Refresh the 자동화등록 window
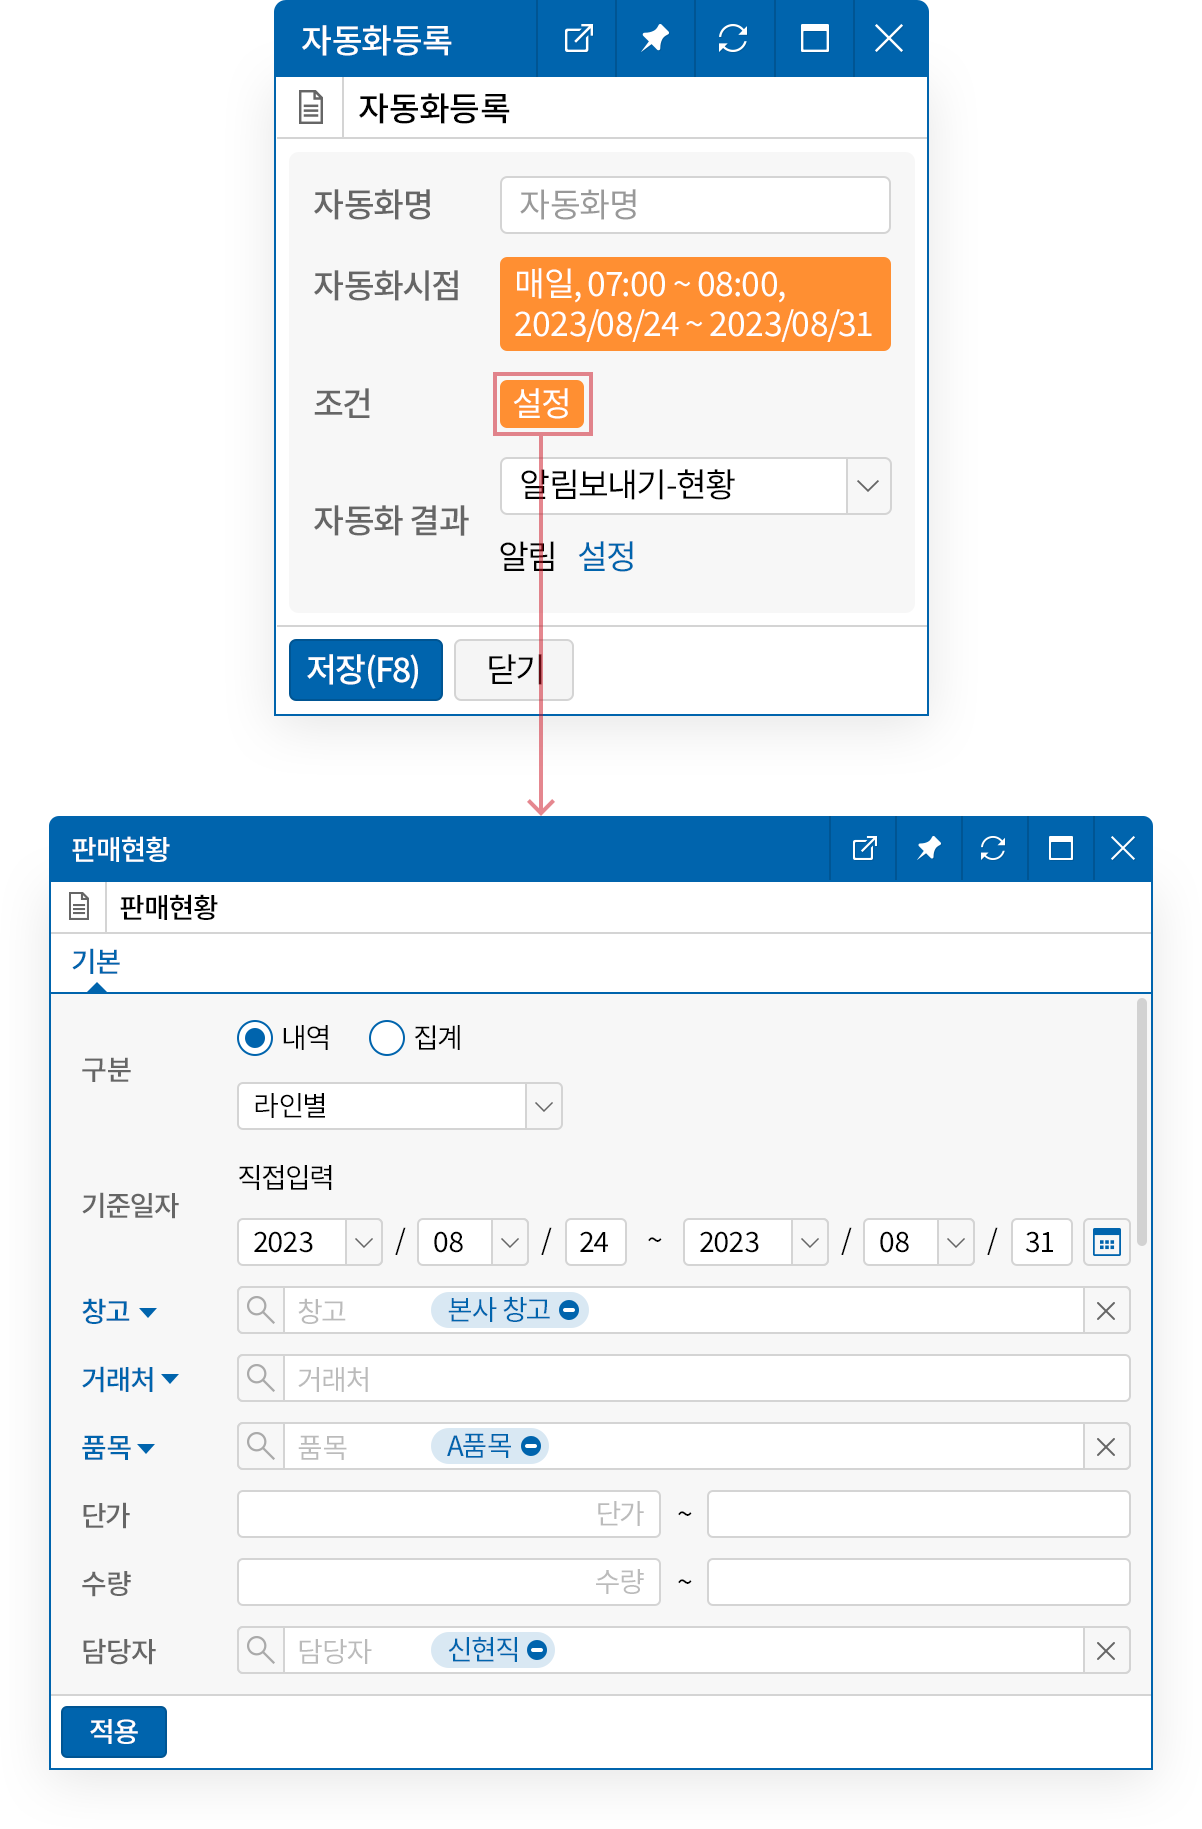1202x1829 pixels. click(x=733, y=39)
